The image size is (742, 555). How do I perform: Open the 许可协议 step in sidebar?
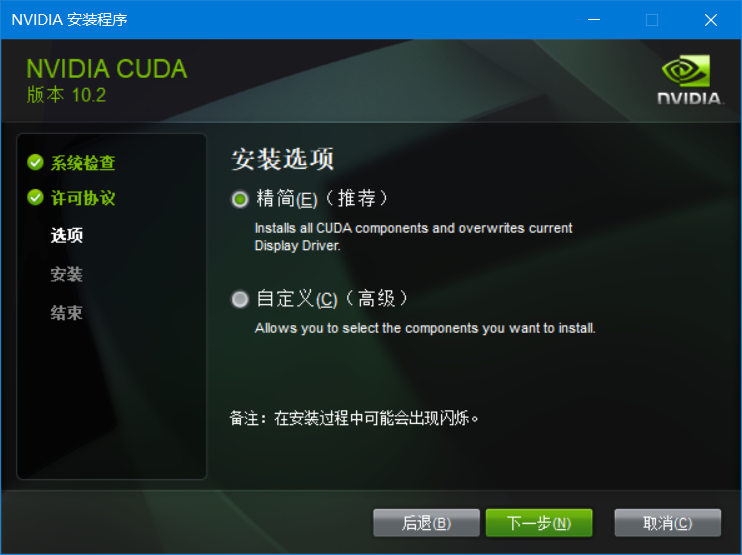tap(83, 198)
